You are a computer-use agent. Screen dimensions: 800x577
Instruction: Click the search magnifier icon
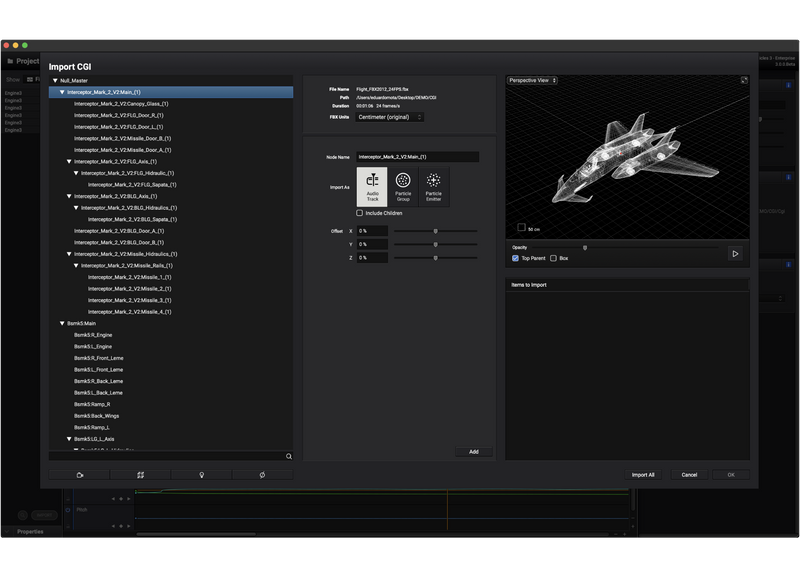pyautogui.click(x=289, y=457)
